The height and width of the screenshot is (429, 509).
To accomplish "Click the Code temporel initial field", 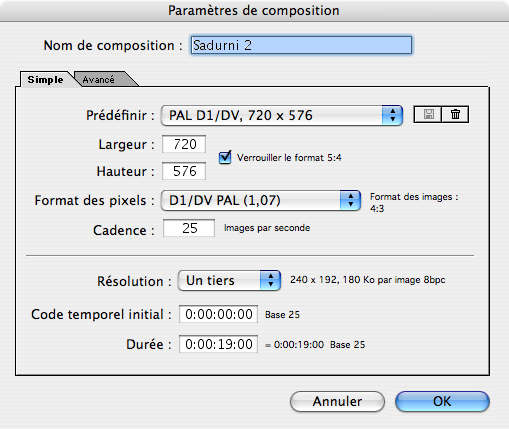I will 218,314.
